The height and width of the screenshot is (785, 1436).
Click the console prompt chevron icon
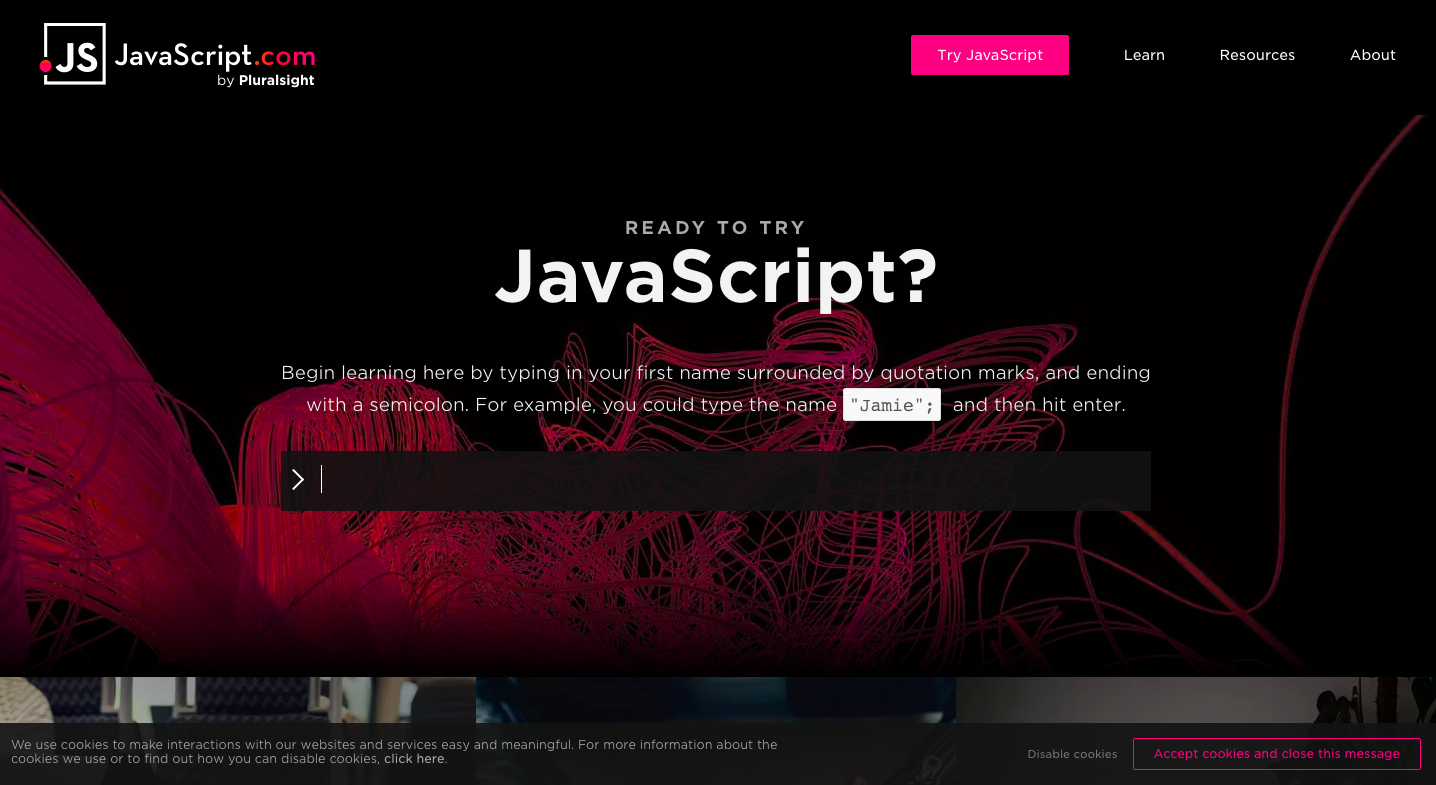[298, 480]
